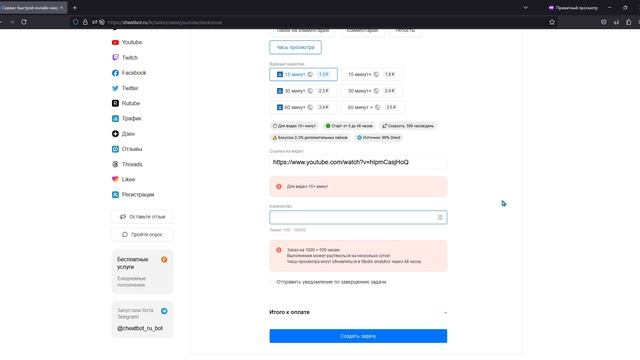Click the Ссылка на видео URL field
The width and height of the screenshot is (640, 360).
pyautogui.click(x=358, y=162)
